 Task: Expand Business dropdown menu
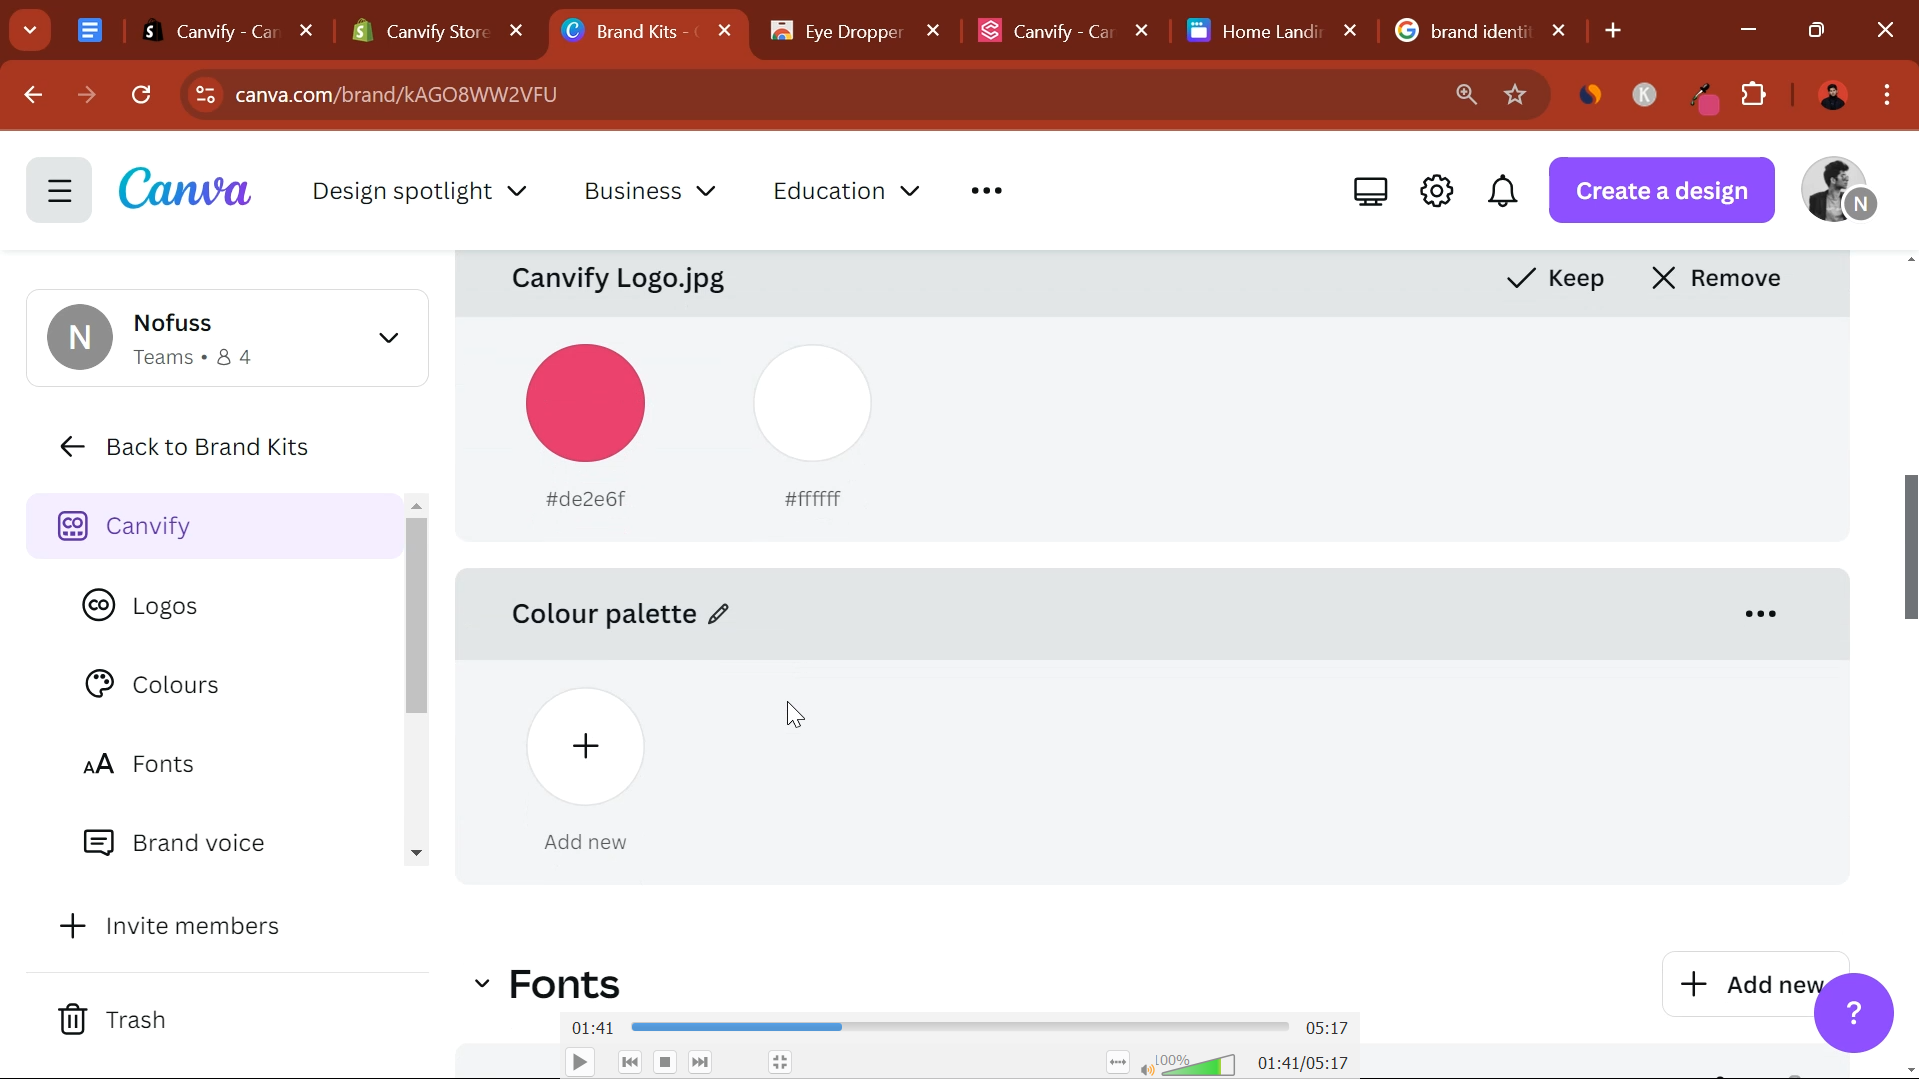tap(650, 191)
